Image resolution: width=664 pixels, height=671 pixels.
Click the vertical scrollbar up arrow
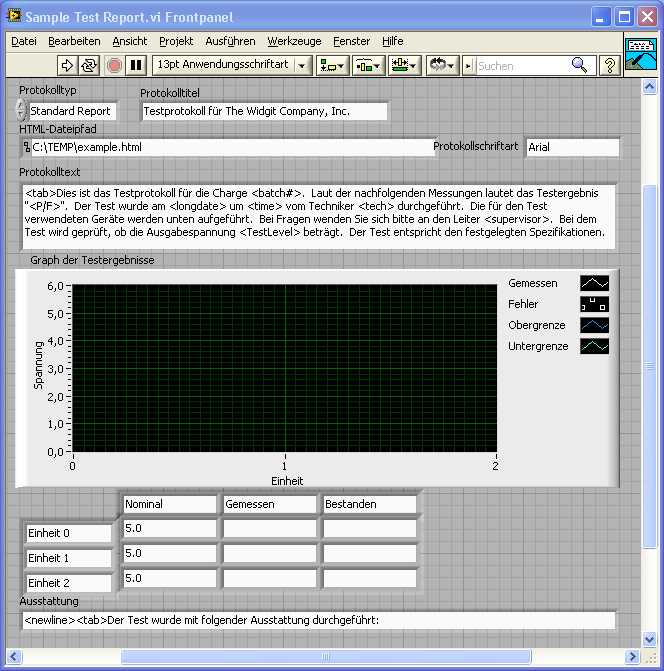649,87
